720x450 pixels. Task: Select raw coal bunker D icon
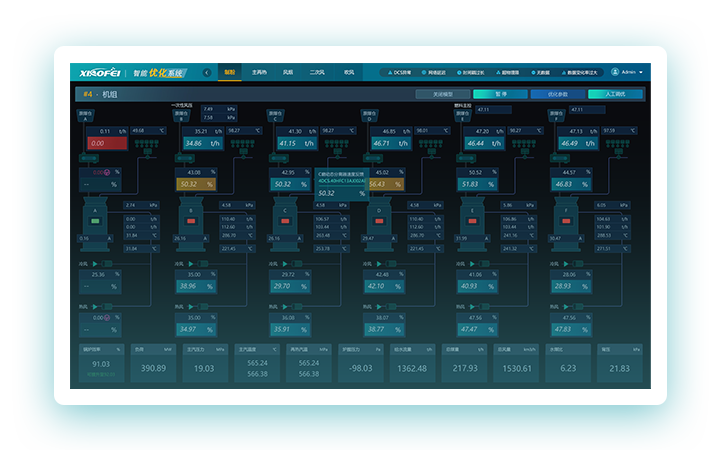pyautogui.click(x=369, y=115)
